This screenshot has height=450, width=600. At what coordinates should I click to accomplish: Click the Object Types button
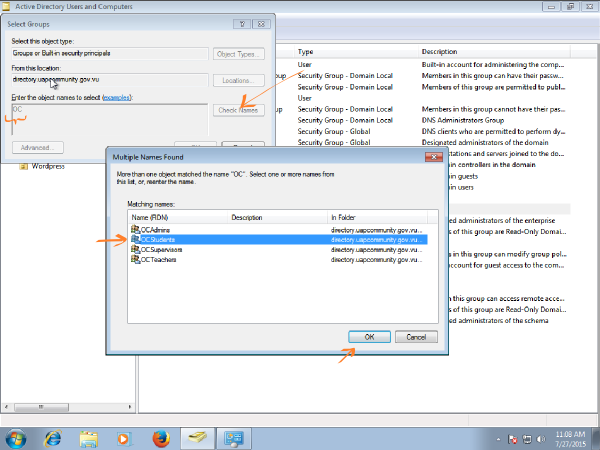click(x=238, y=54)
